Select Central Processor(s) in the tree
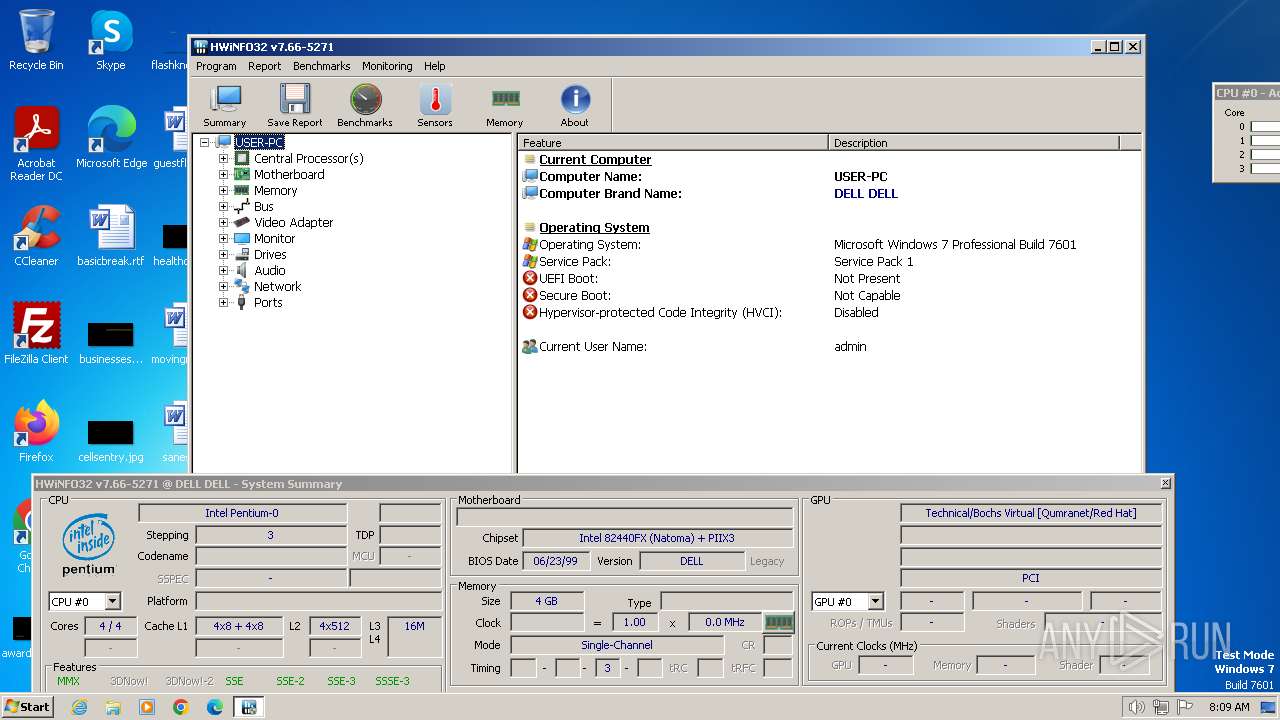The image size is (1280, 720). [308, 158]
